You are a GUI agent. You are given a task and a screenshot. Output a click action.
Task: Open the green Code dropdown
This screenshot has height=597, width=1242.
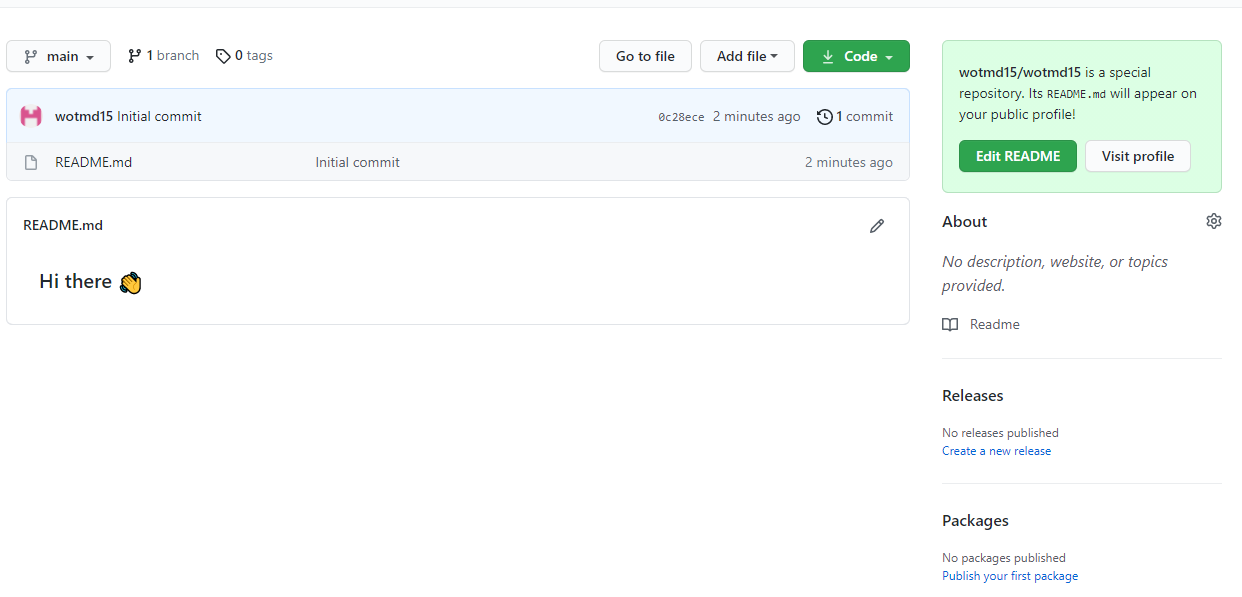[x=856, y=56]
